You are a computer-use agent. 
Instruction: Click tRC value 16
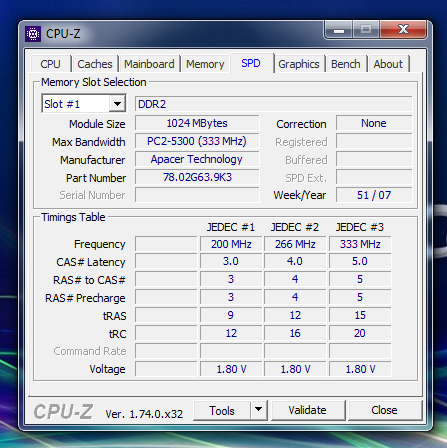295,333
